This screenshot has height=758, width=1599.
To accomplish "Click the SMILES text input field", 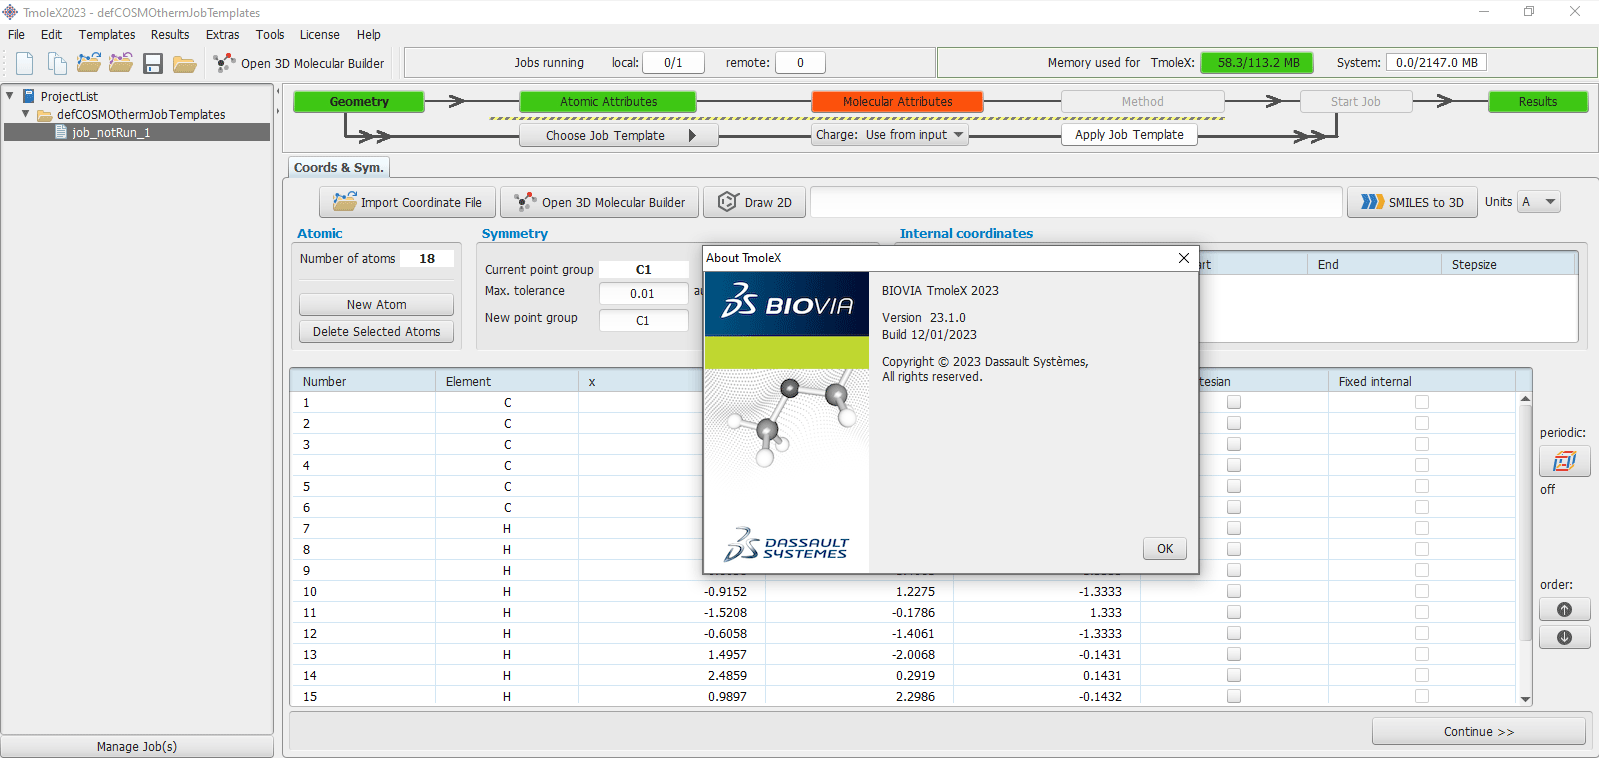I will click(x=1075, y=202).
